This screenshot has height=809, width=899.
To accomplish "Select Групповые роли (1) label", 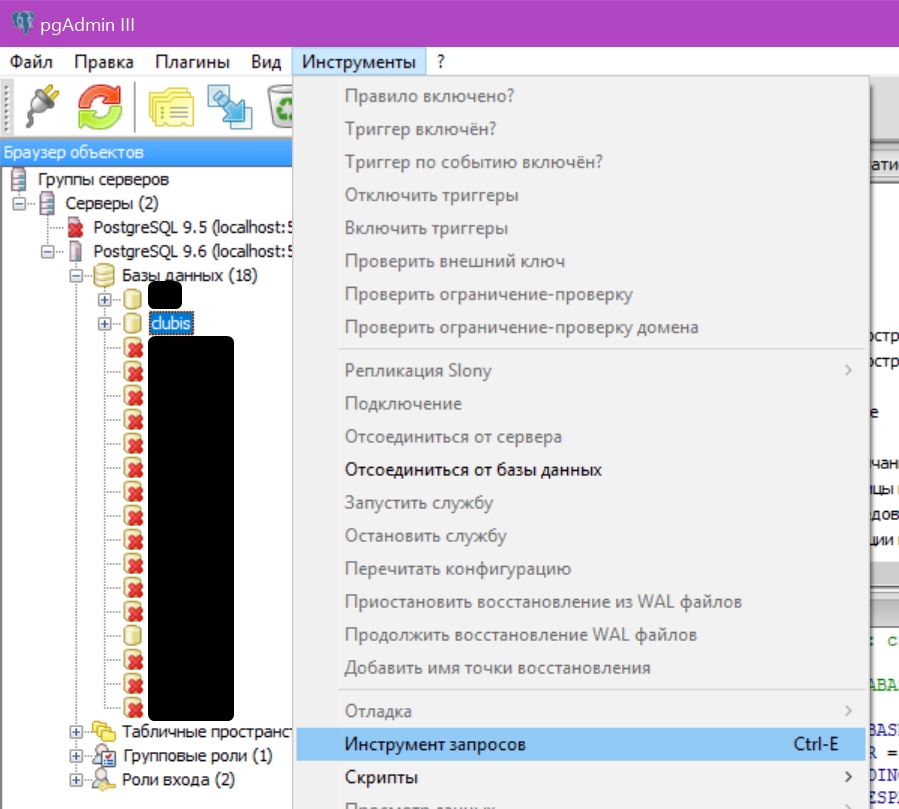I will point(197,756).
